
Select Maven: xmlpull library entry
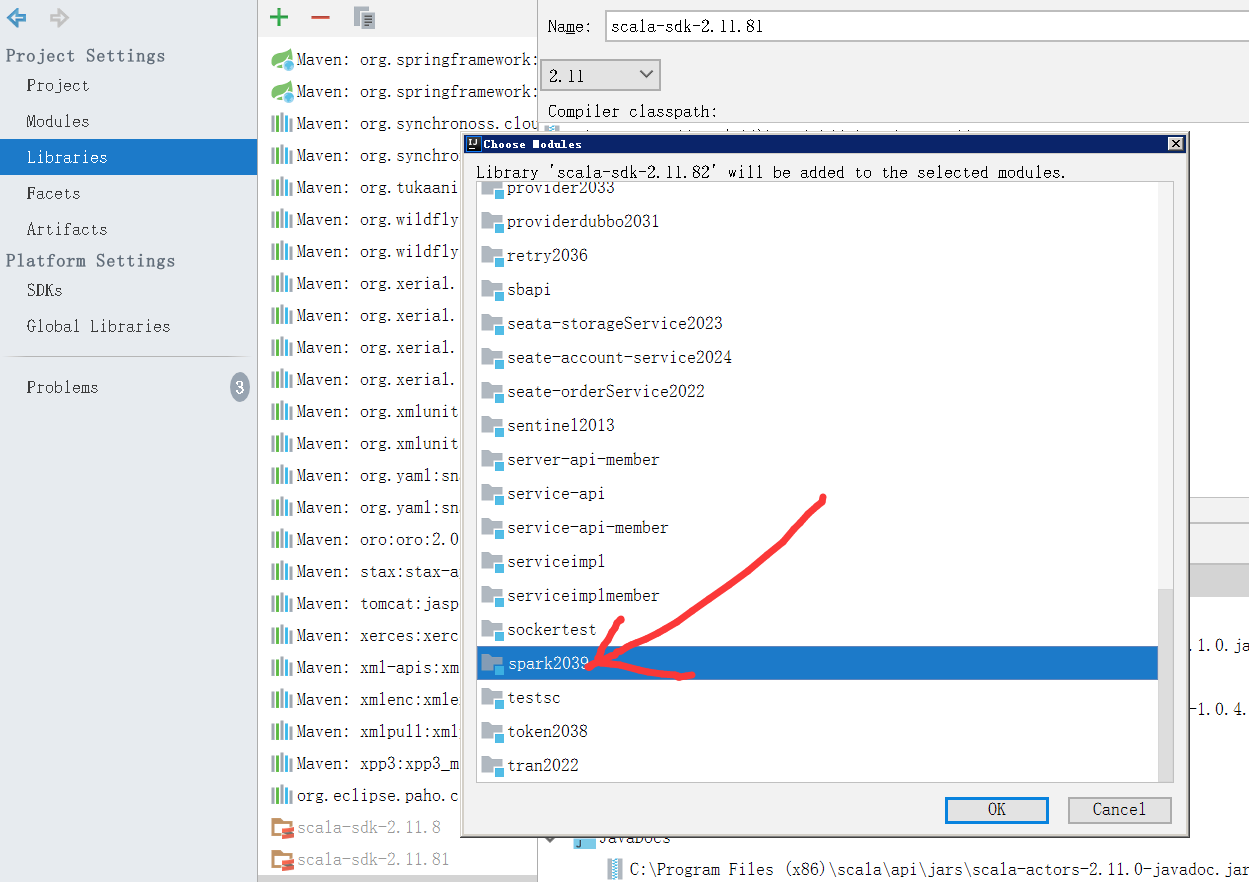[x=365, y=732]
